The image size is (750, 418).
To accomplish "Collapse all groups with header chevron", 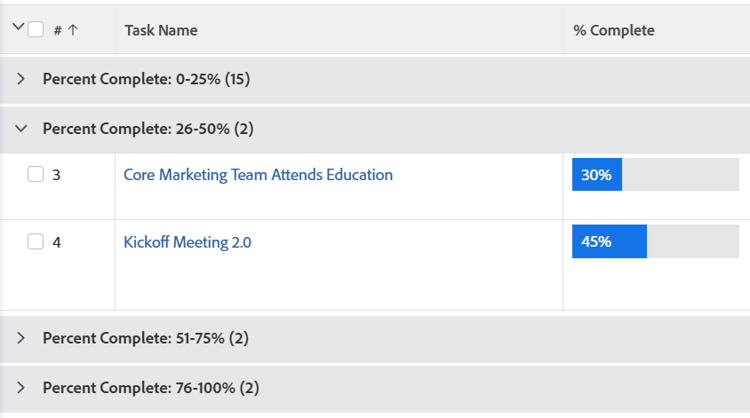I will pos(17,28).
